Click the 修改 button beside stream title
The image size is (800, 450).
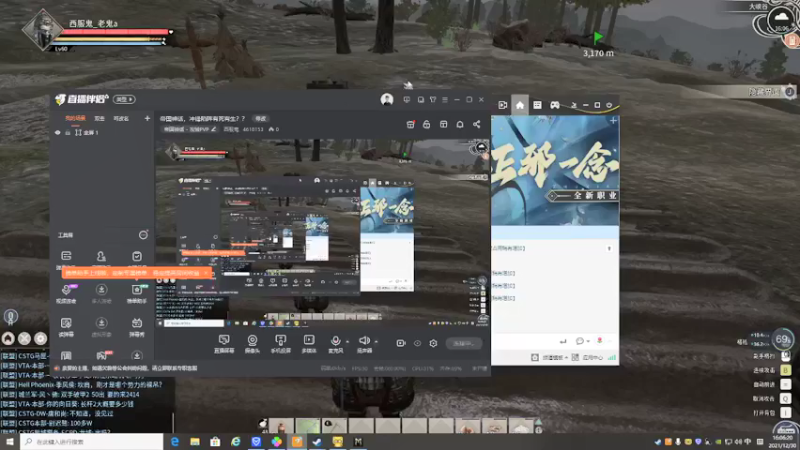(261, 118)
